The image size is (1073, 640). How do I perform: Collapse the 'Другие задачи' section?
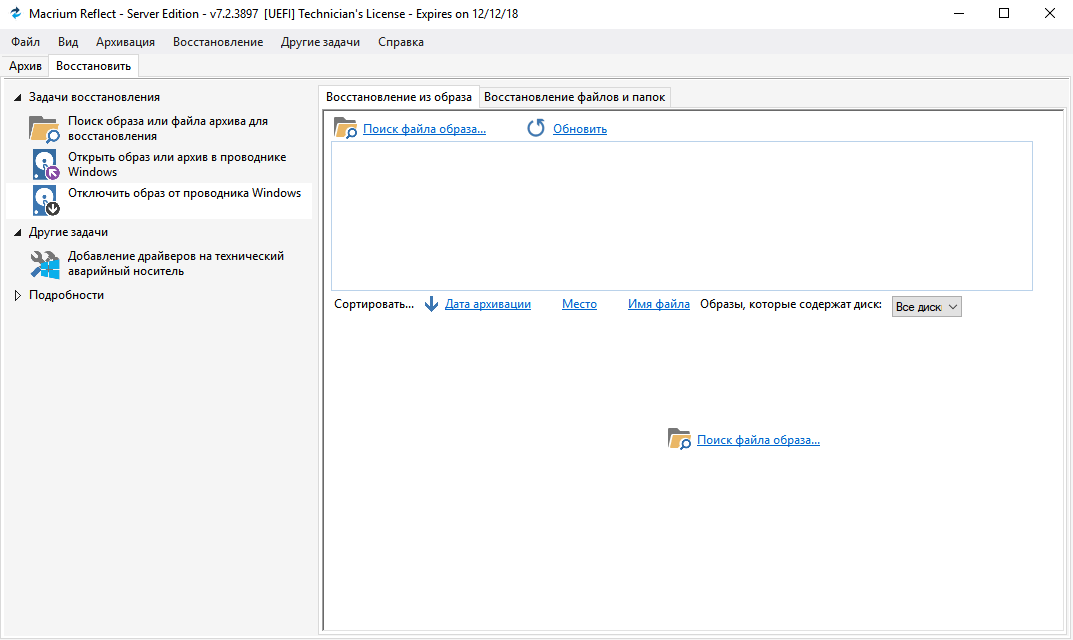click(17, 232)
